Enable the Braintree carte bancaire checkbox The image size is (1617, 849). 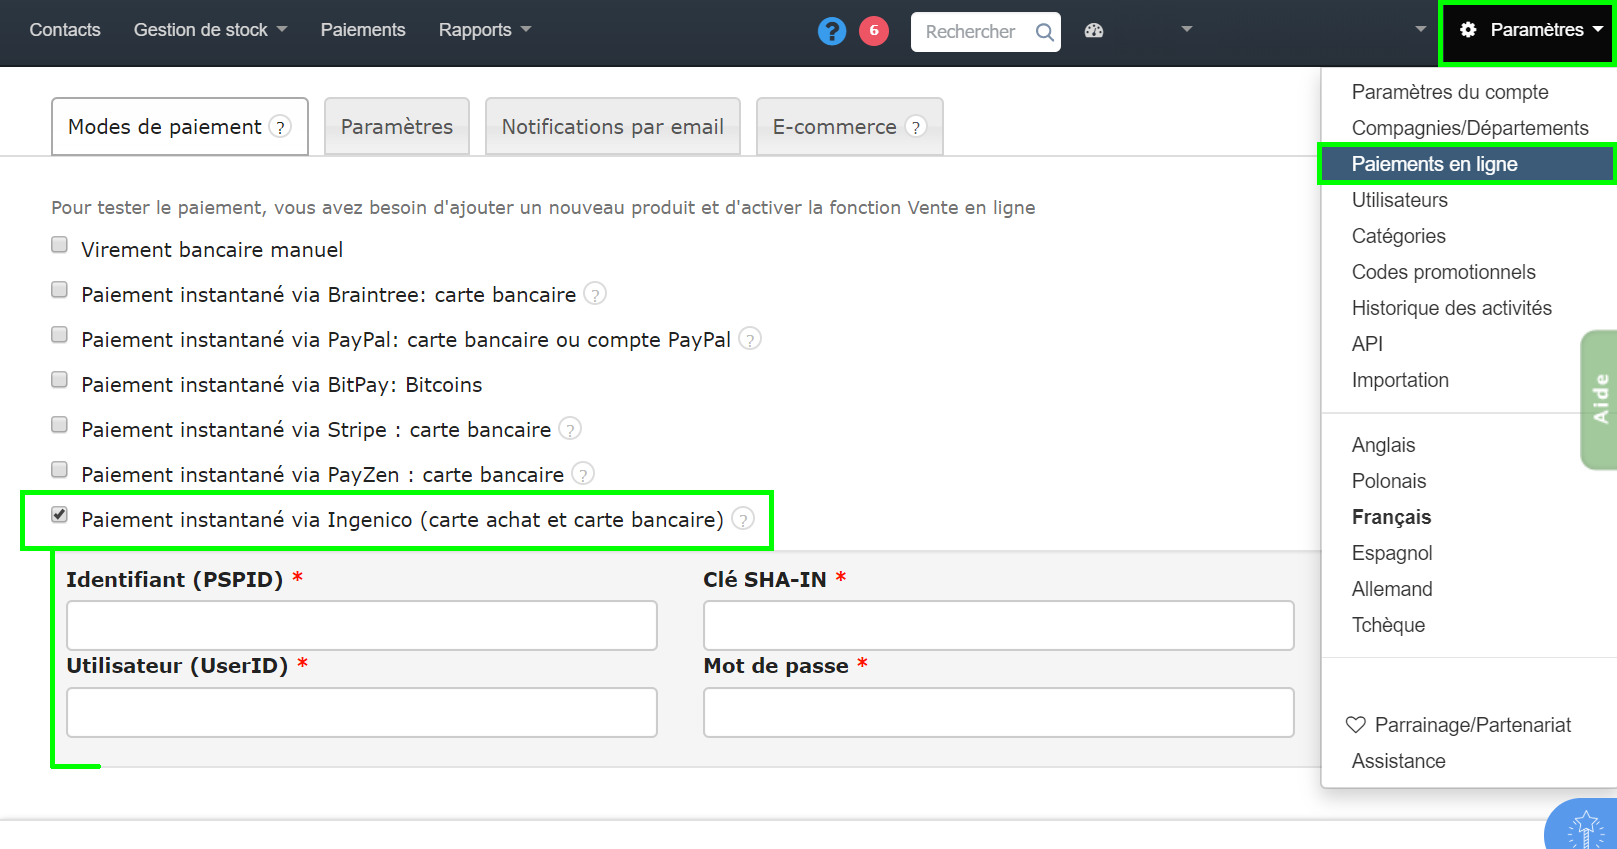[60, 290]
